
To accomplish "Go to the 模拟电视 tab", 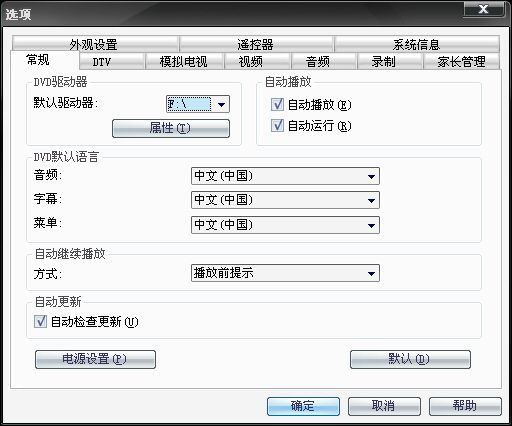I will click(x=184, y=61).
